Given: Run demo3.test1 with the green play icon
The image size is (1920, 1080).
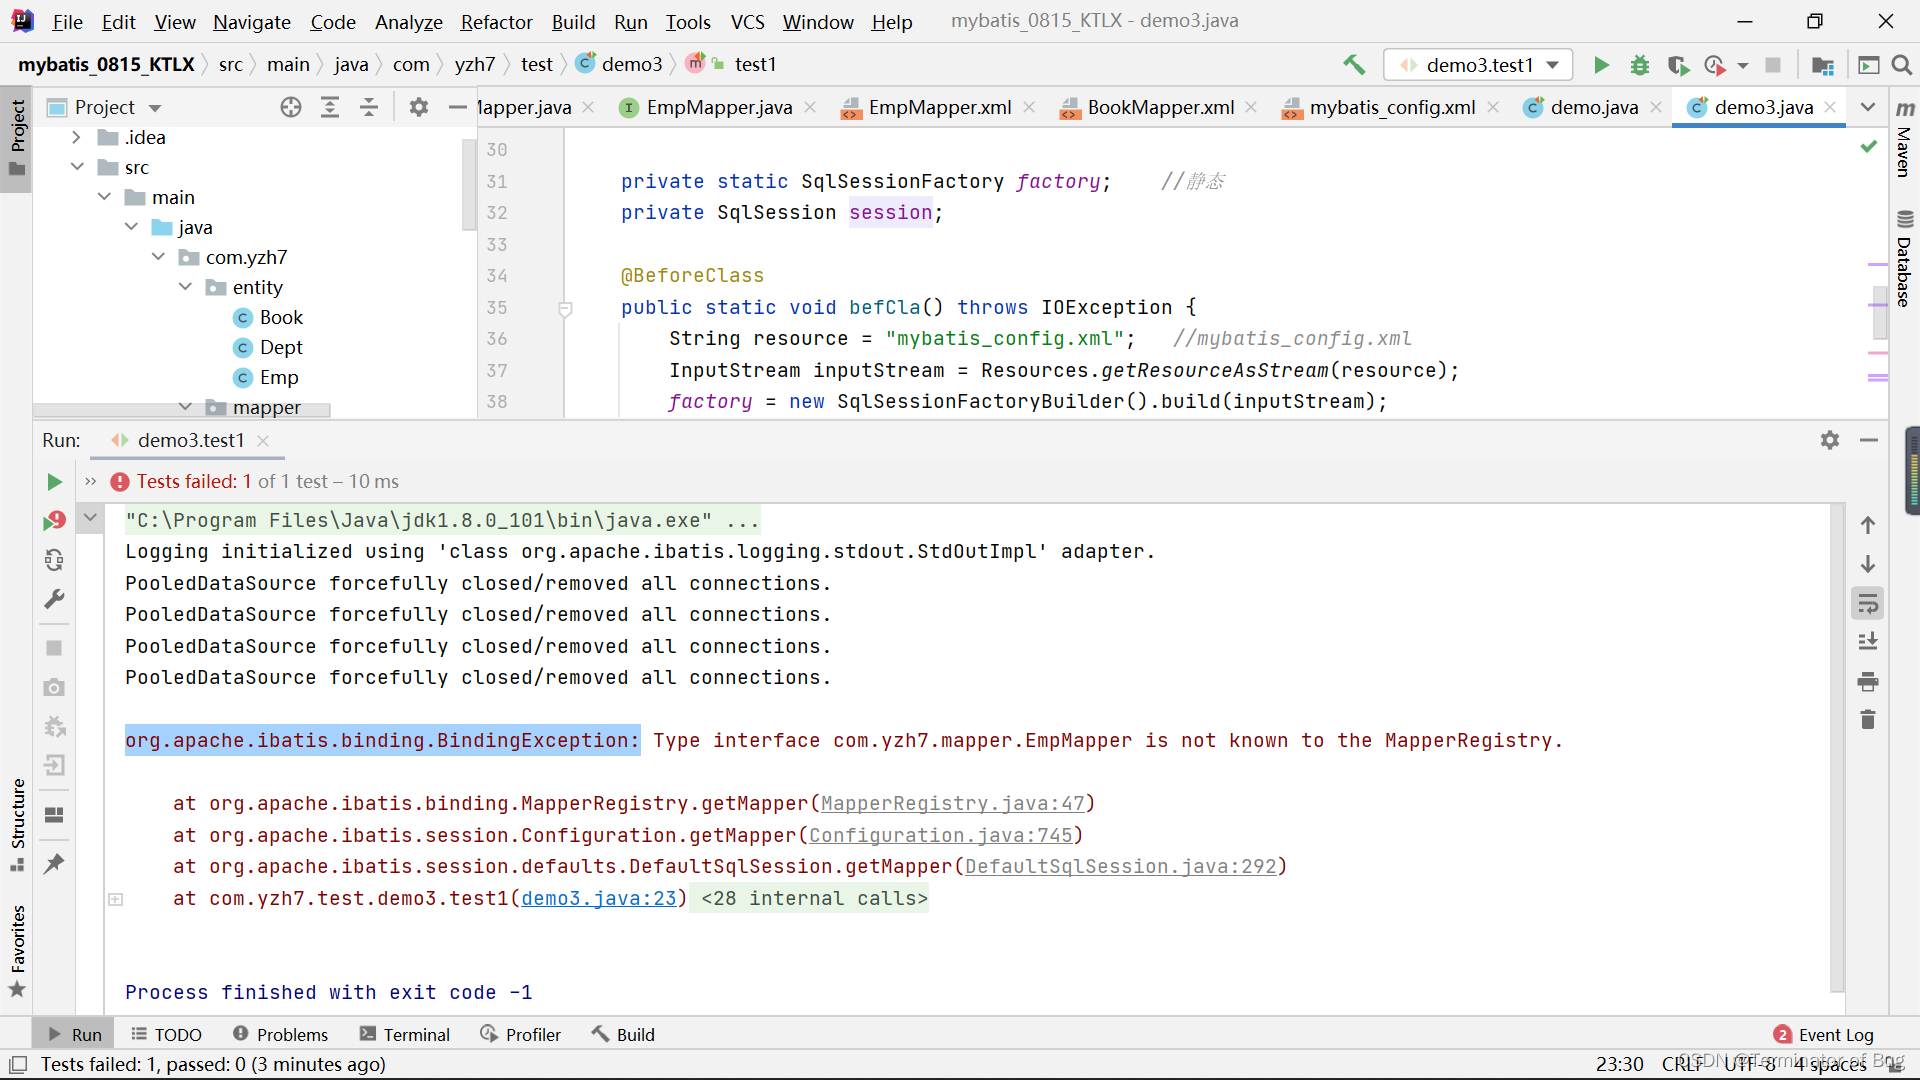Looking at the screenshot, I should (1601, 65).
